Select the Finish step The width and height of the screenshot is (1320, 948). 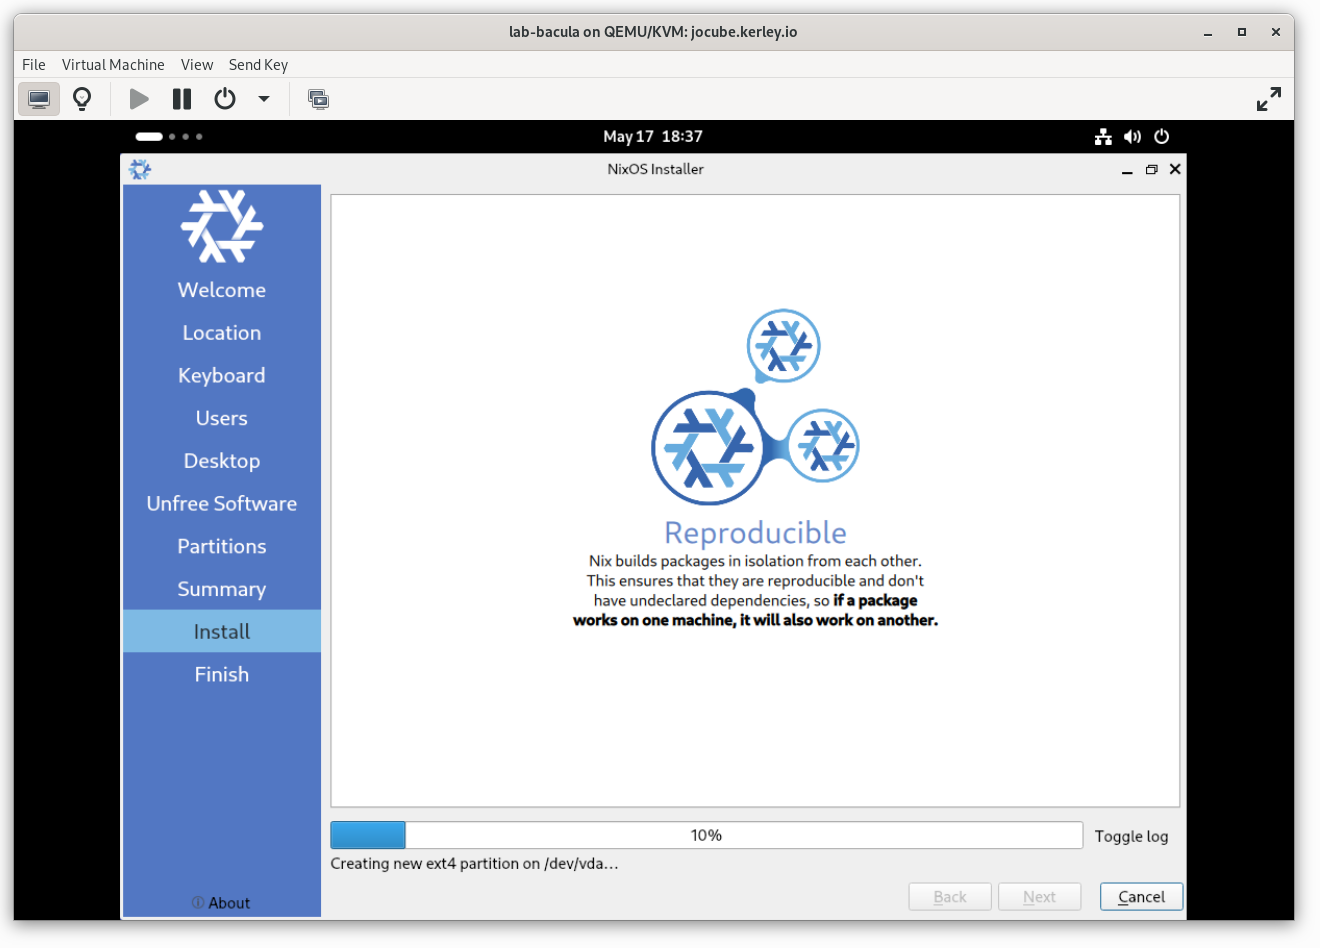tap(222, 674)
